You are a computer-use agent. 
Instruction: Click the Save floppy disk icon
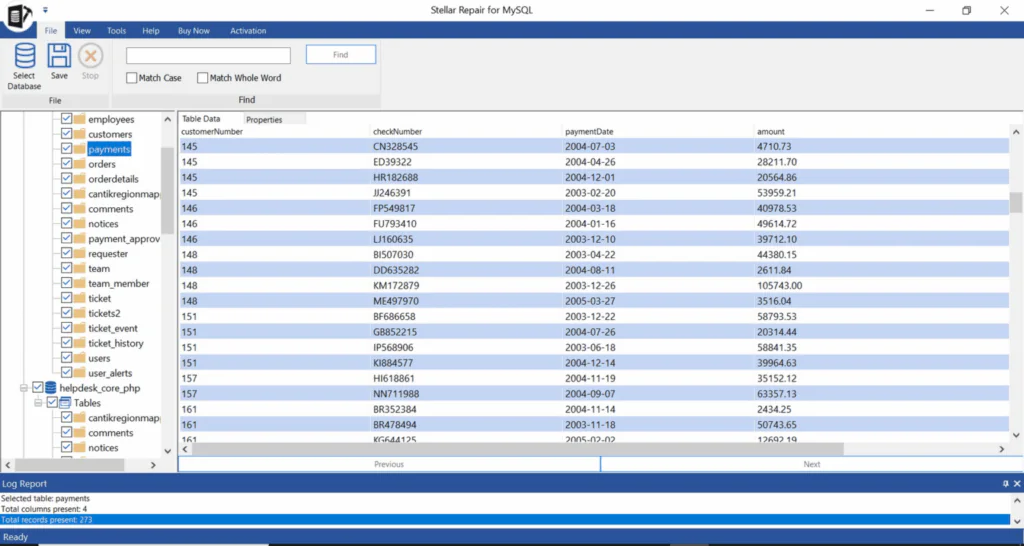tap(59, 56)
